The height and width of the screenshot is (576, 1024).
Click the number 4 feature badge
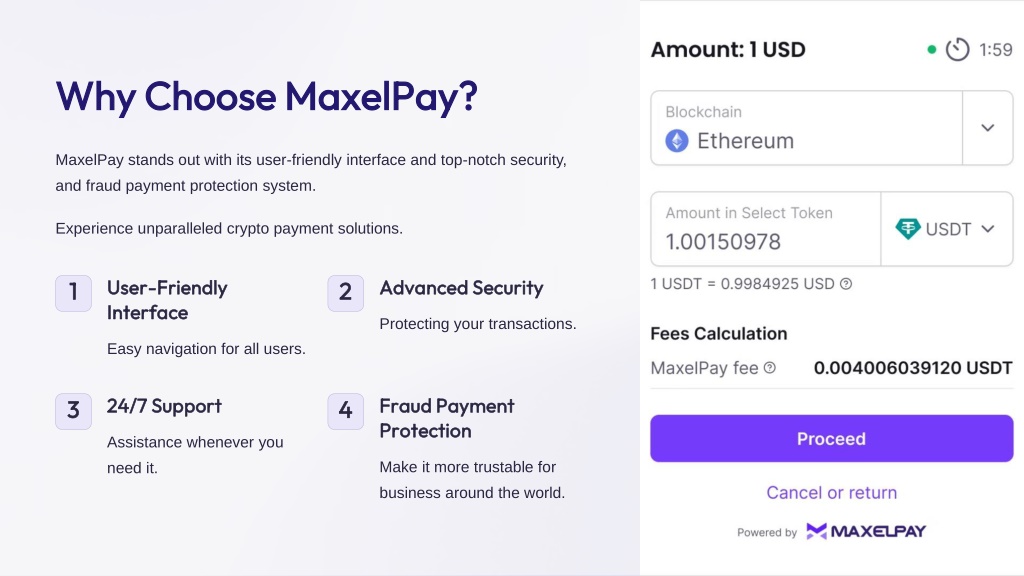(x=345, y=411)
